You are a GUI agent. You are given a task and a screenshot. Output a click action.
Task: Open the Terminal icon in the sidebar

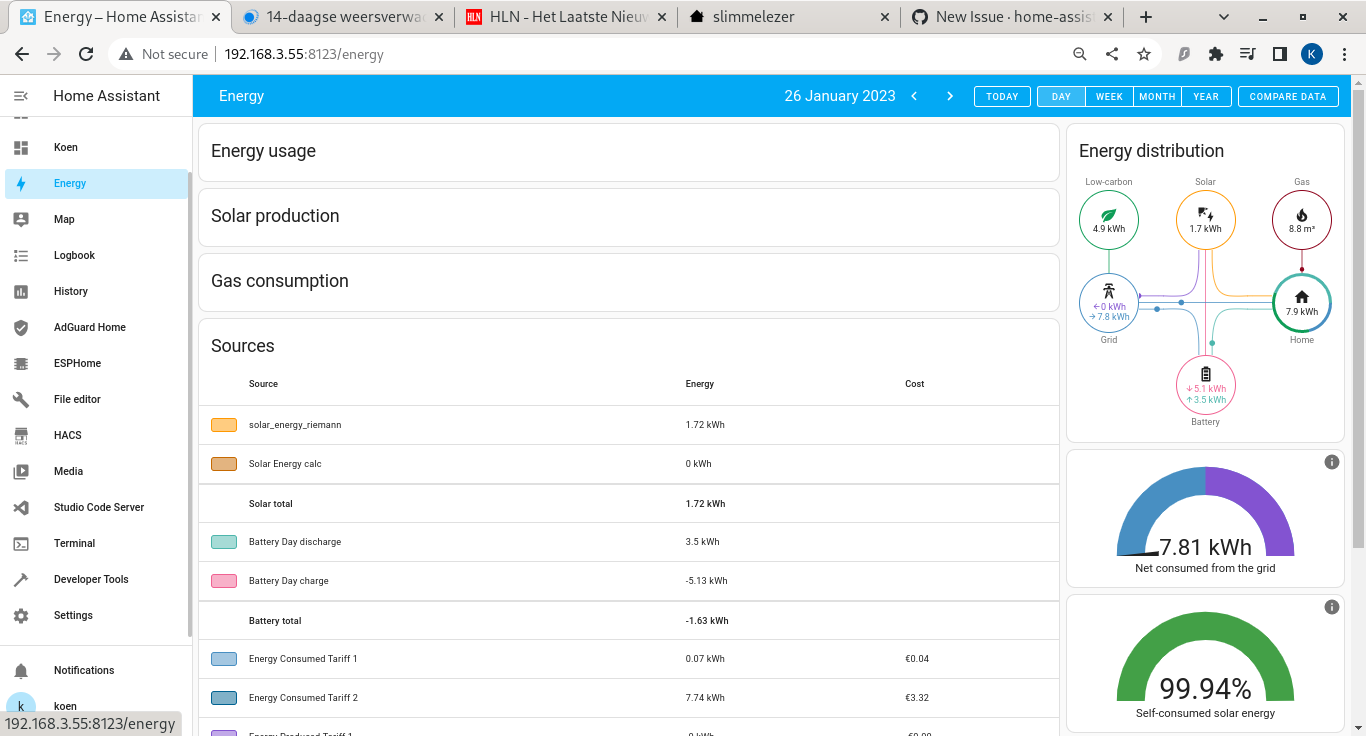[22, 543]
